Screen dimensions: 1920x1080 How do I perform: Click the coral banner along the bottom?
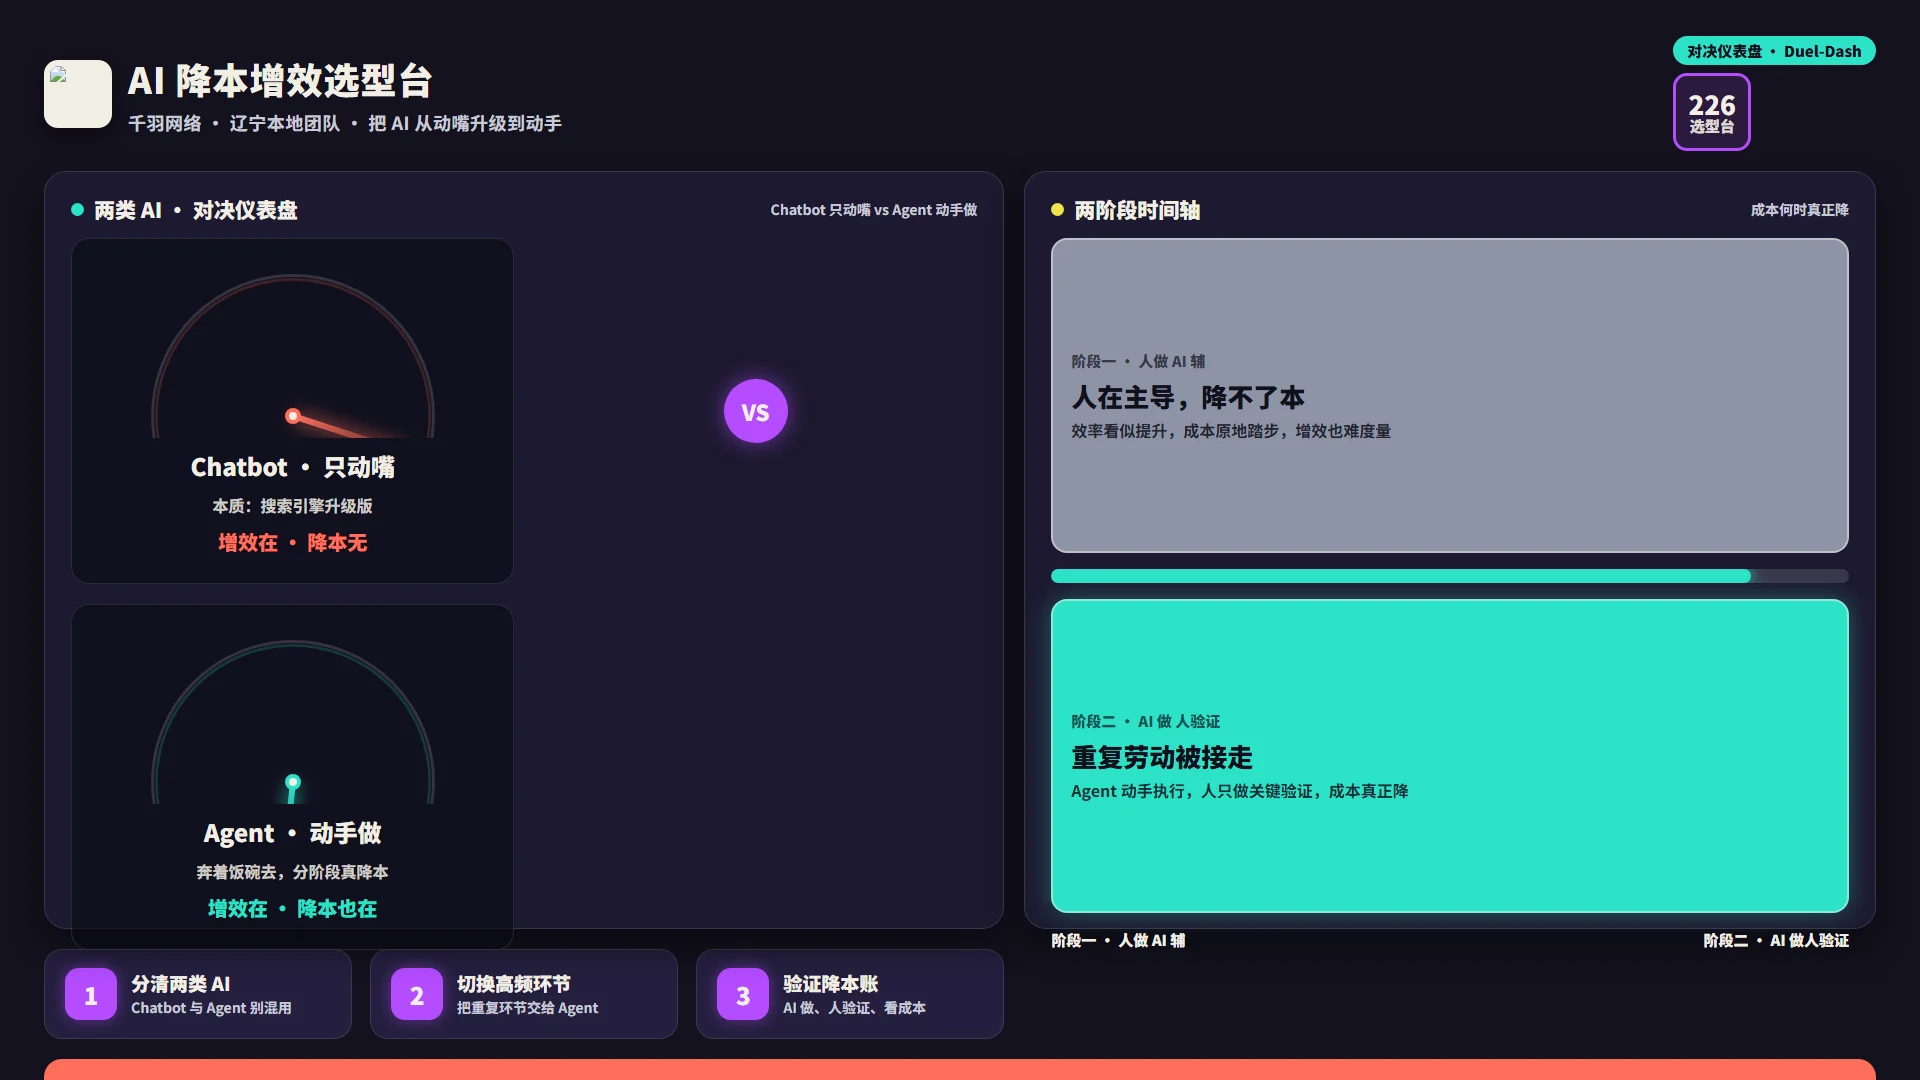click(x=960, y=1069)
